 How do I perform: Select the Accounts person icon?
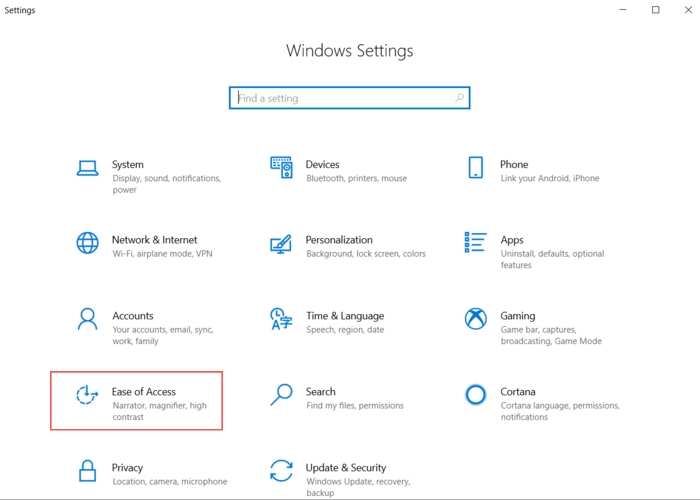click(x=88, y=319)
